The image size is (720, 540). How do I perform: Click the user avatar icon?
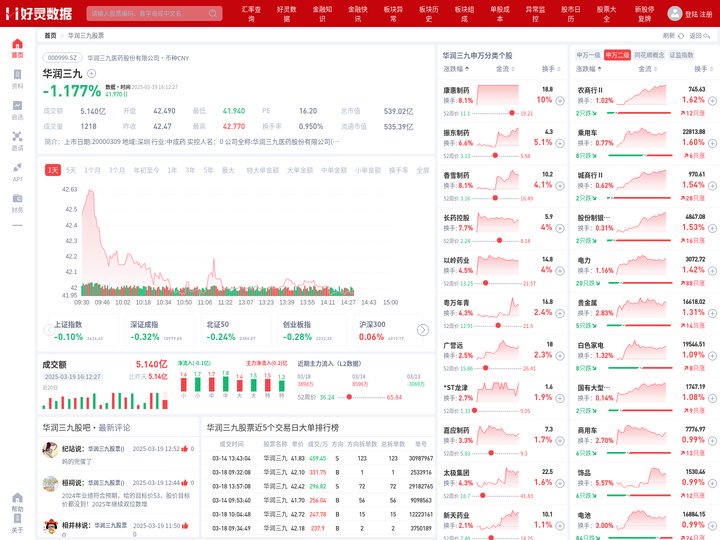[675, 13]
